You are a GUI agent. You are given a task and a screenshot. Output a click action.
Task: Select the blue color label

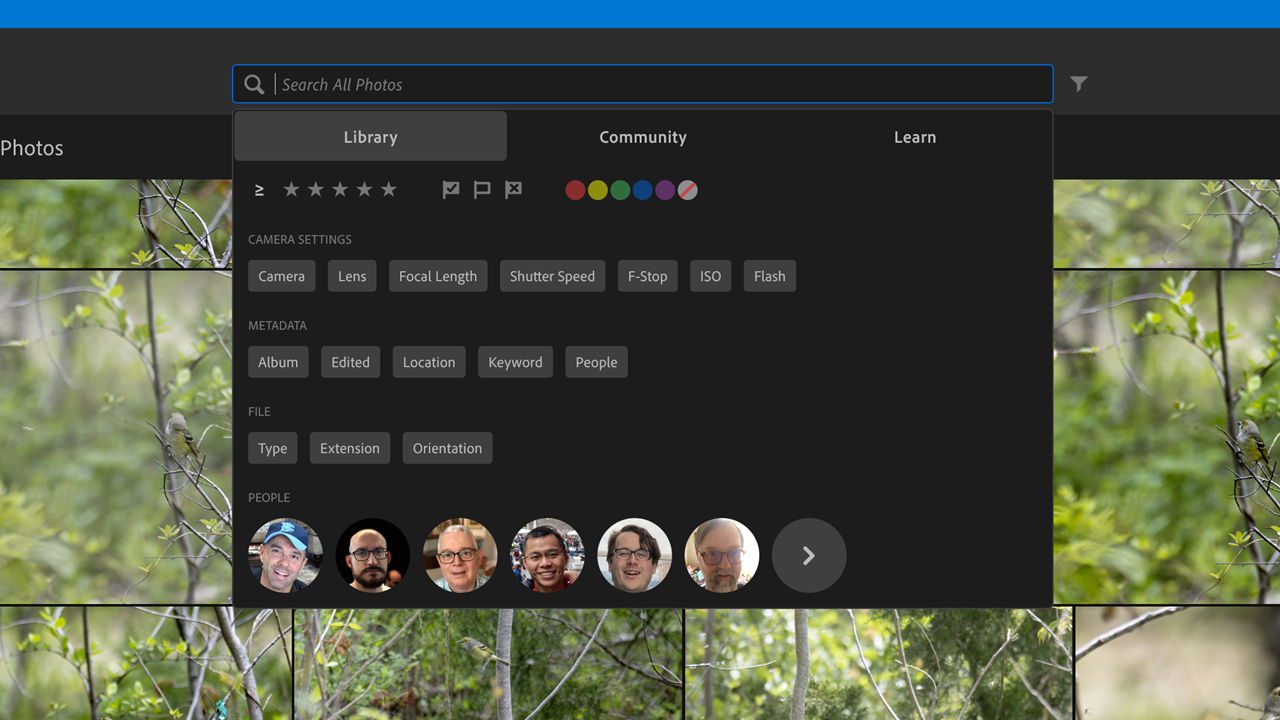(x=643, y=190)
